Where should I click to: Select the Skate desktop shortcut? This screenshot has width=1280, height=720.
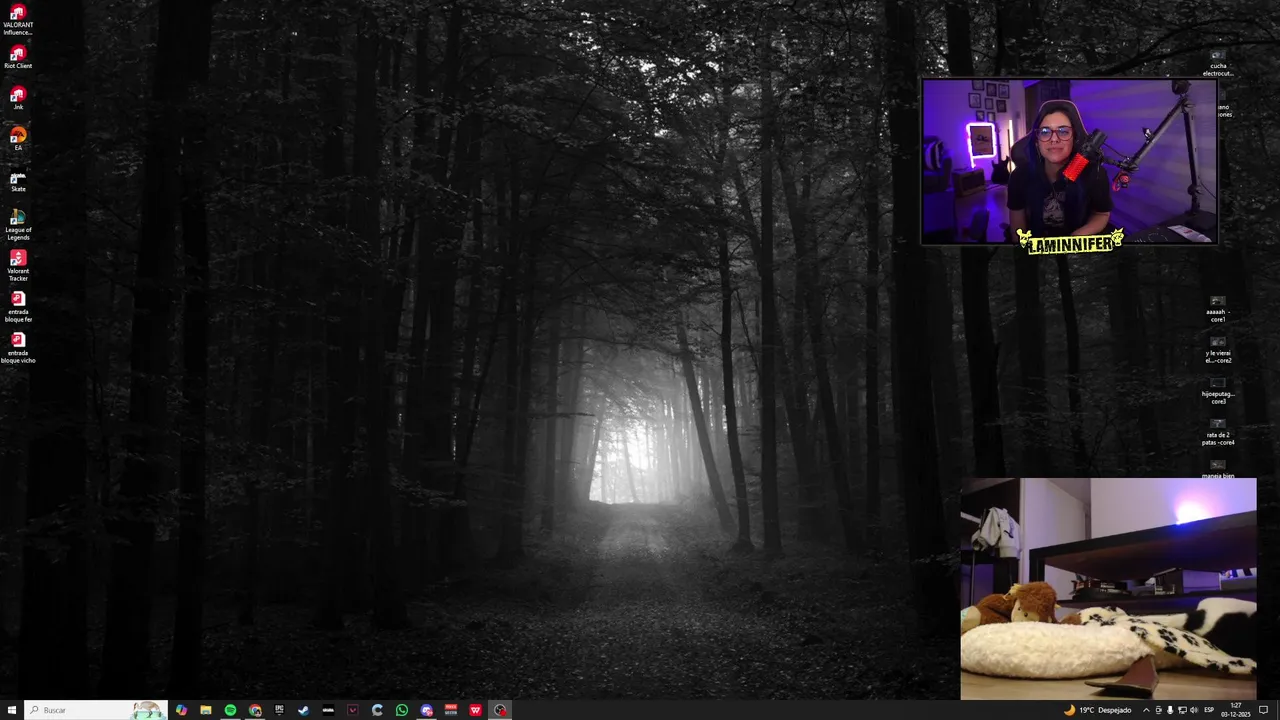point(18,181)
